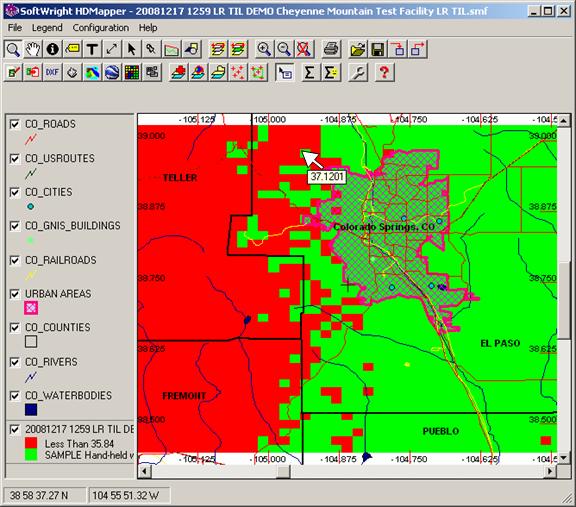The image size is (576, 507).
Task: Click the Colorado Springs, CO map label
Action: point(384,227)
